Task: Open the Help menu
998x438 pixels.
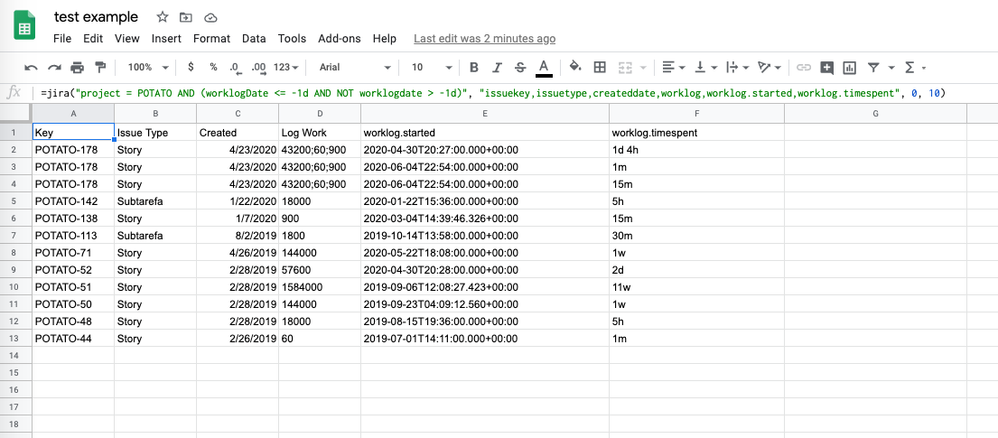Action: pos(384,39)
